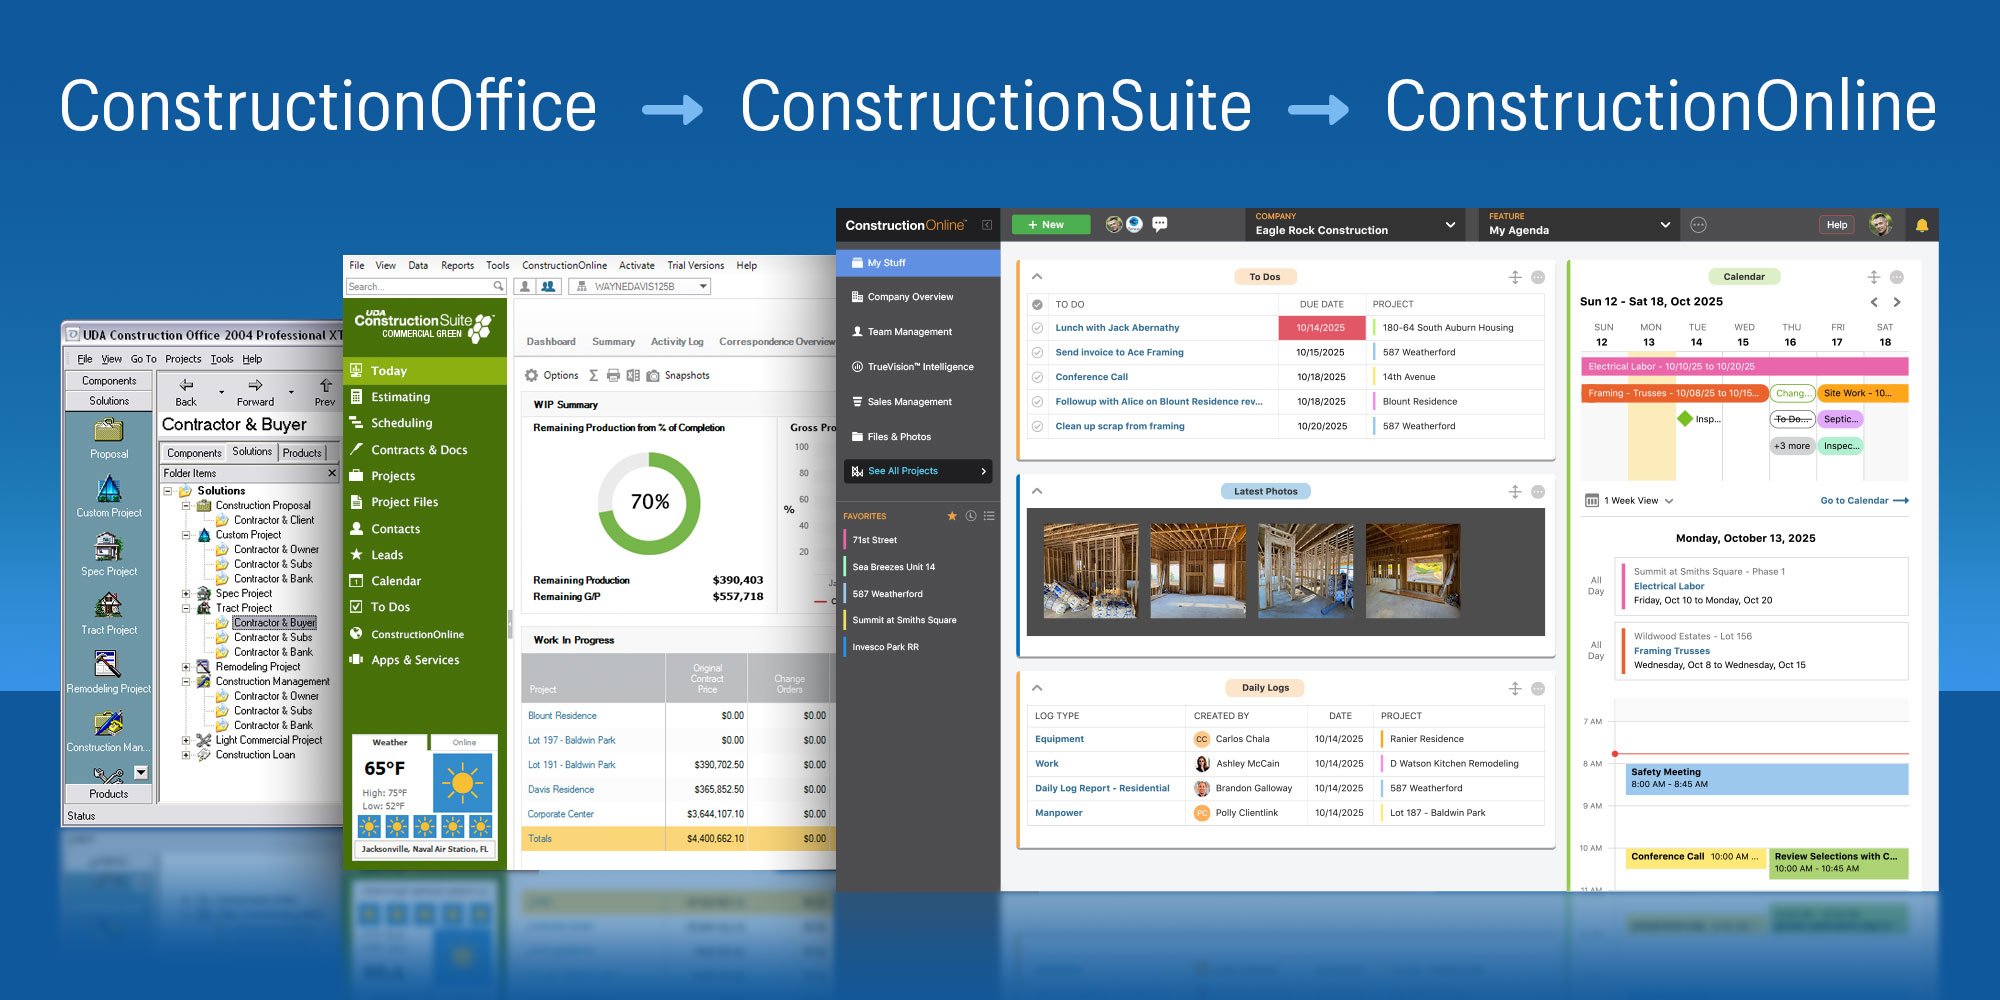Open the Go To menu in ConstructionOffice

144,359
